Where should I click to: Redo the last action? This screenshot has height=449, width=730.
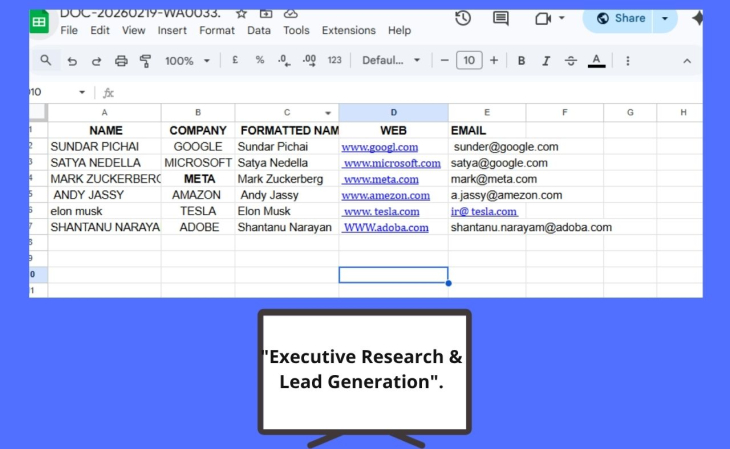pos(96,61)
